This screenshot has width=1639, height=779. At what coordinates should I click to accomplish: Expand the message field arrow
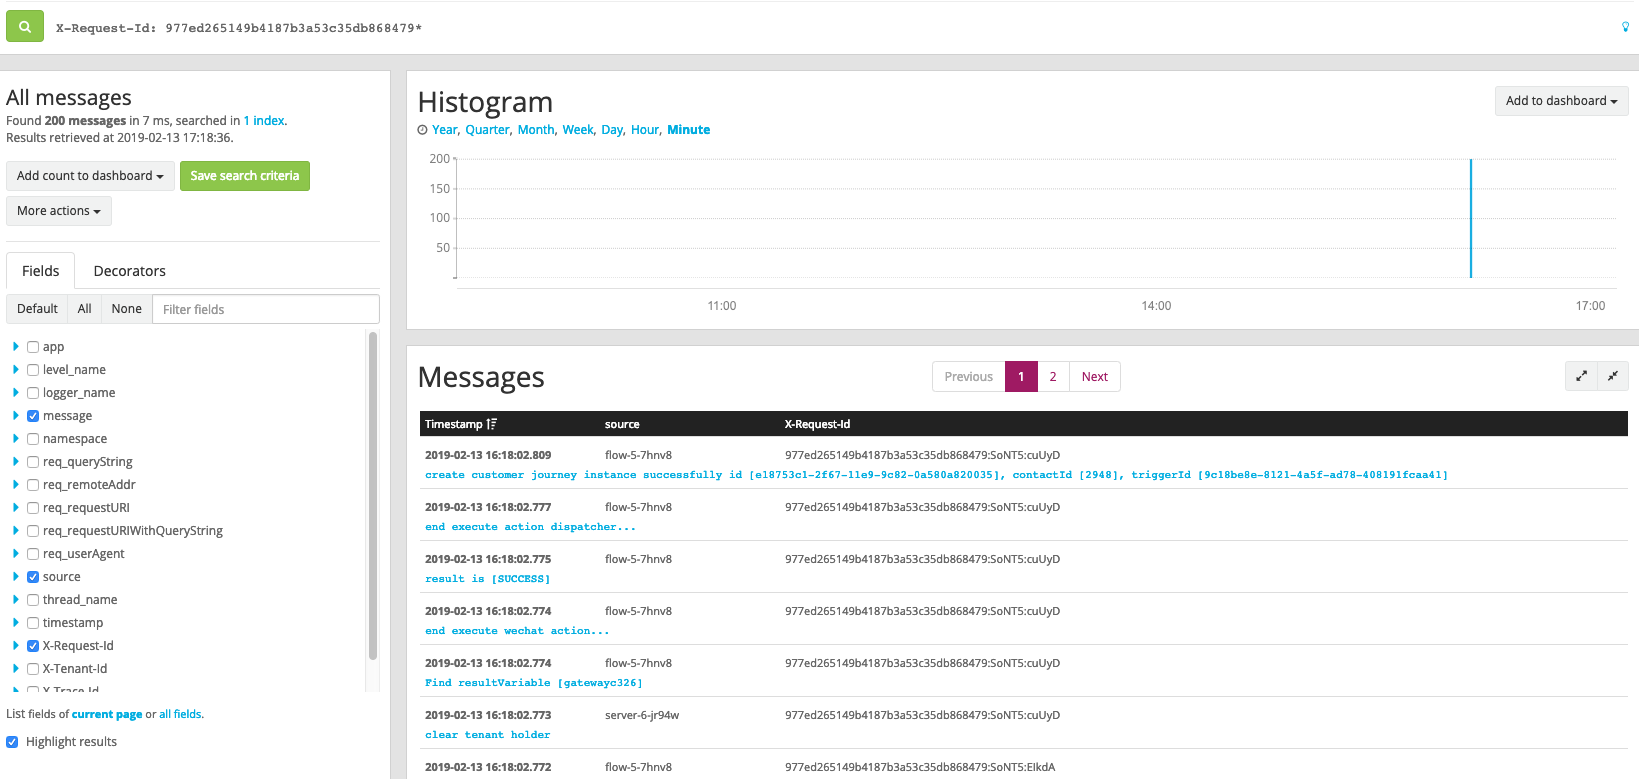click(x=16, y=416)
